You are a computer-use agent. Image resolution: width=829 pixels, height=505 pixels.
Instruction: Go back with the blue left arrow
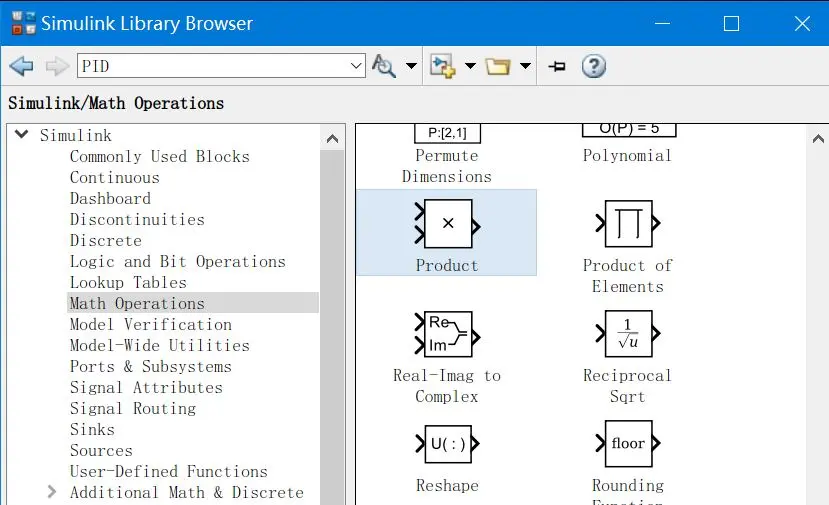click(21, 67)
